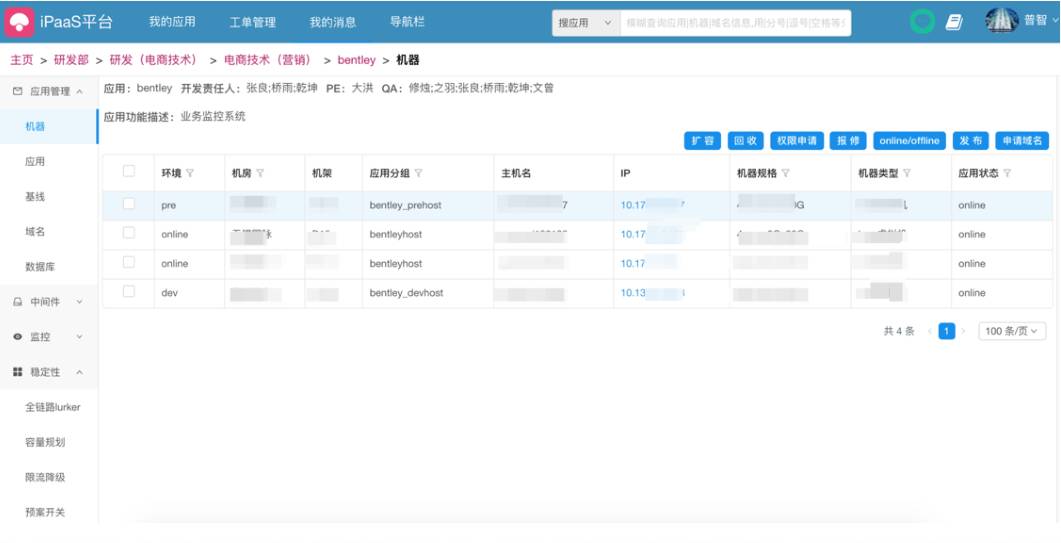
Task: Click the user avatar picture
Action: [x=1001, y=21]
